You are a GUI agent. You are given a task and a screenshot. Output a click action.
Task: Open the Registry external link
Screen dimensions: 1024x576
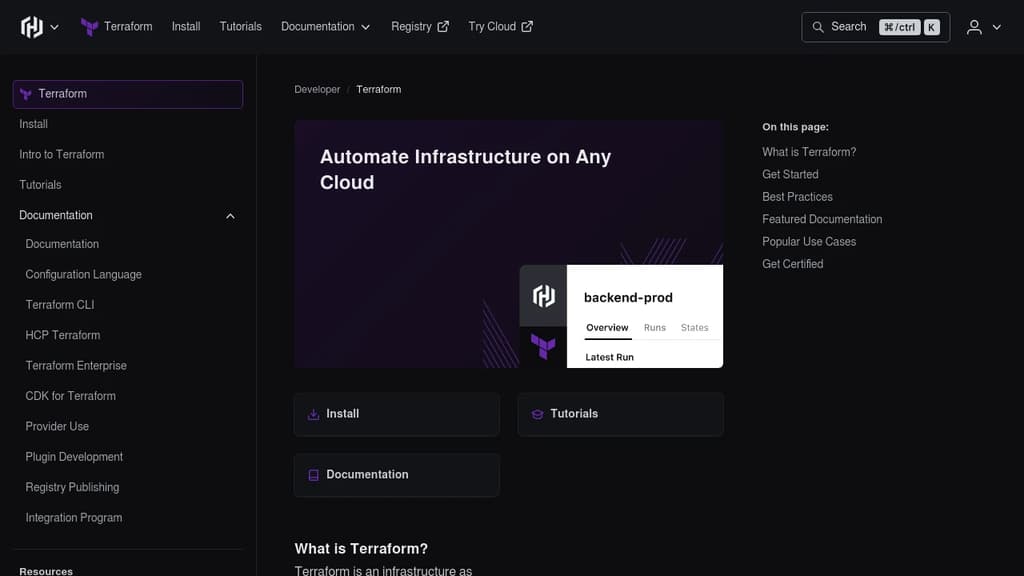pyautogui.click(x=419, y=27)
